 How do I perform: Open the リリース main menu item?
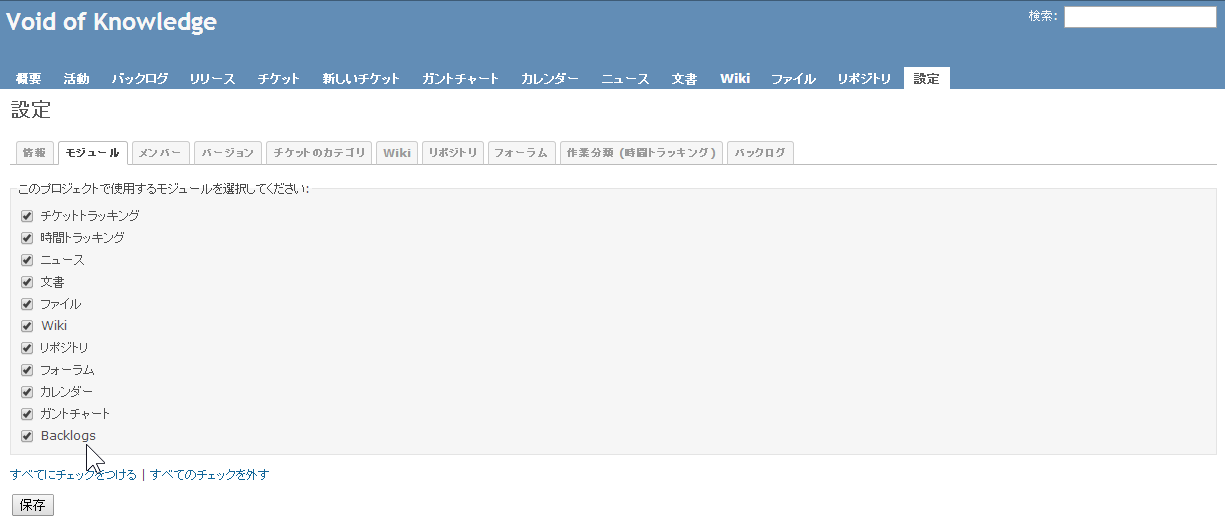click(212, 79)
